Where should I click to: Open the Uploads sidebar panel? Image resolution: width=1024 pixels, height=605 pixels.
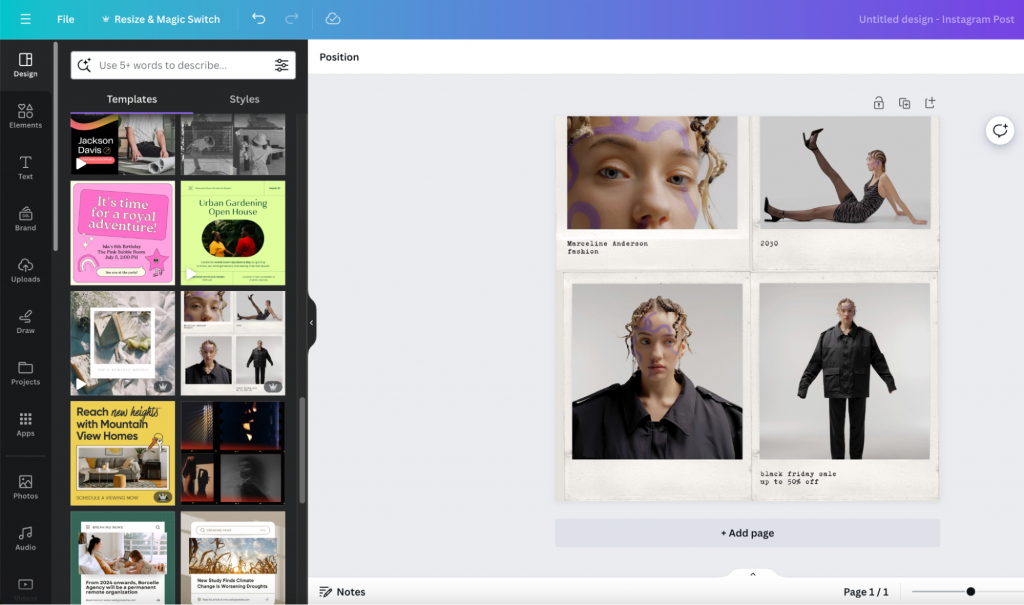[25, 270]
